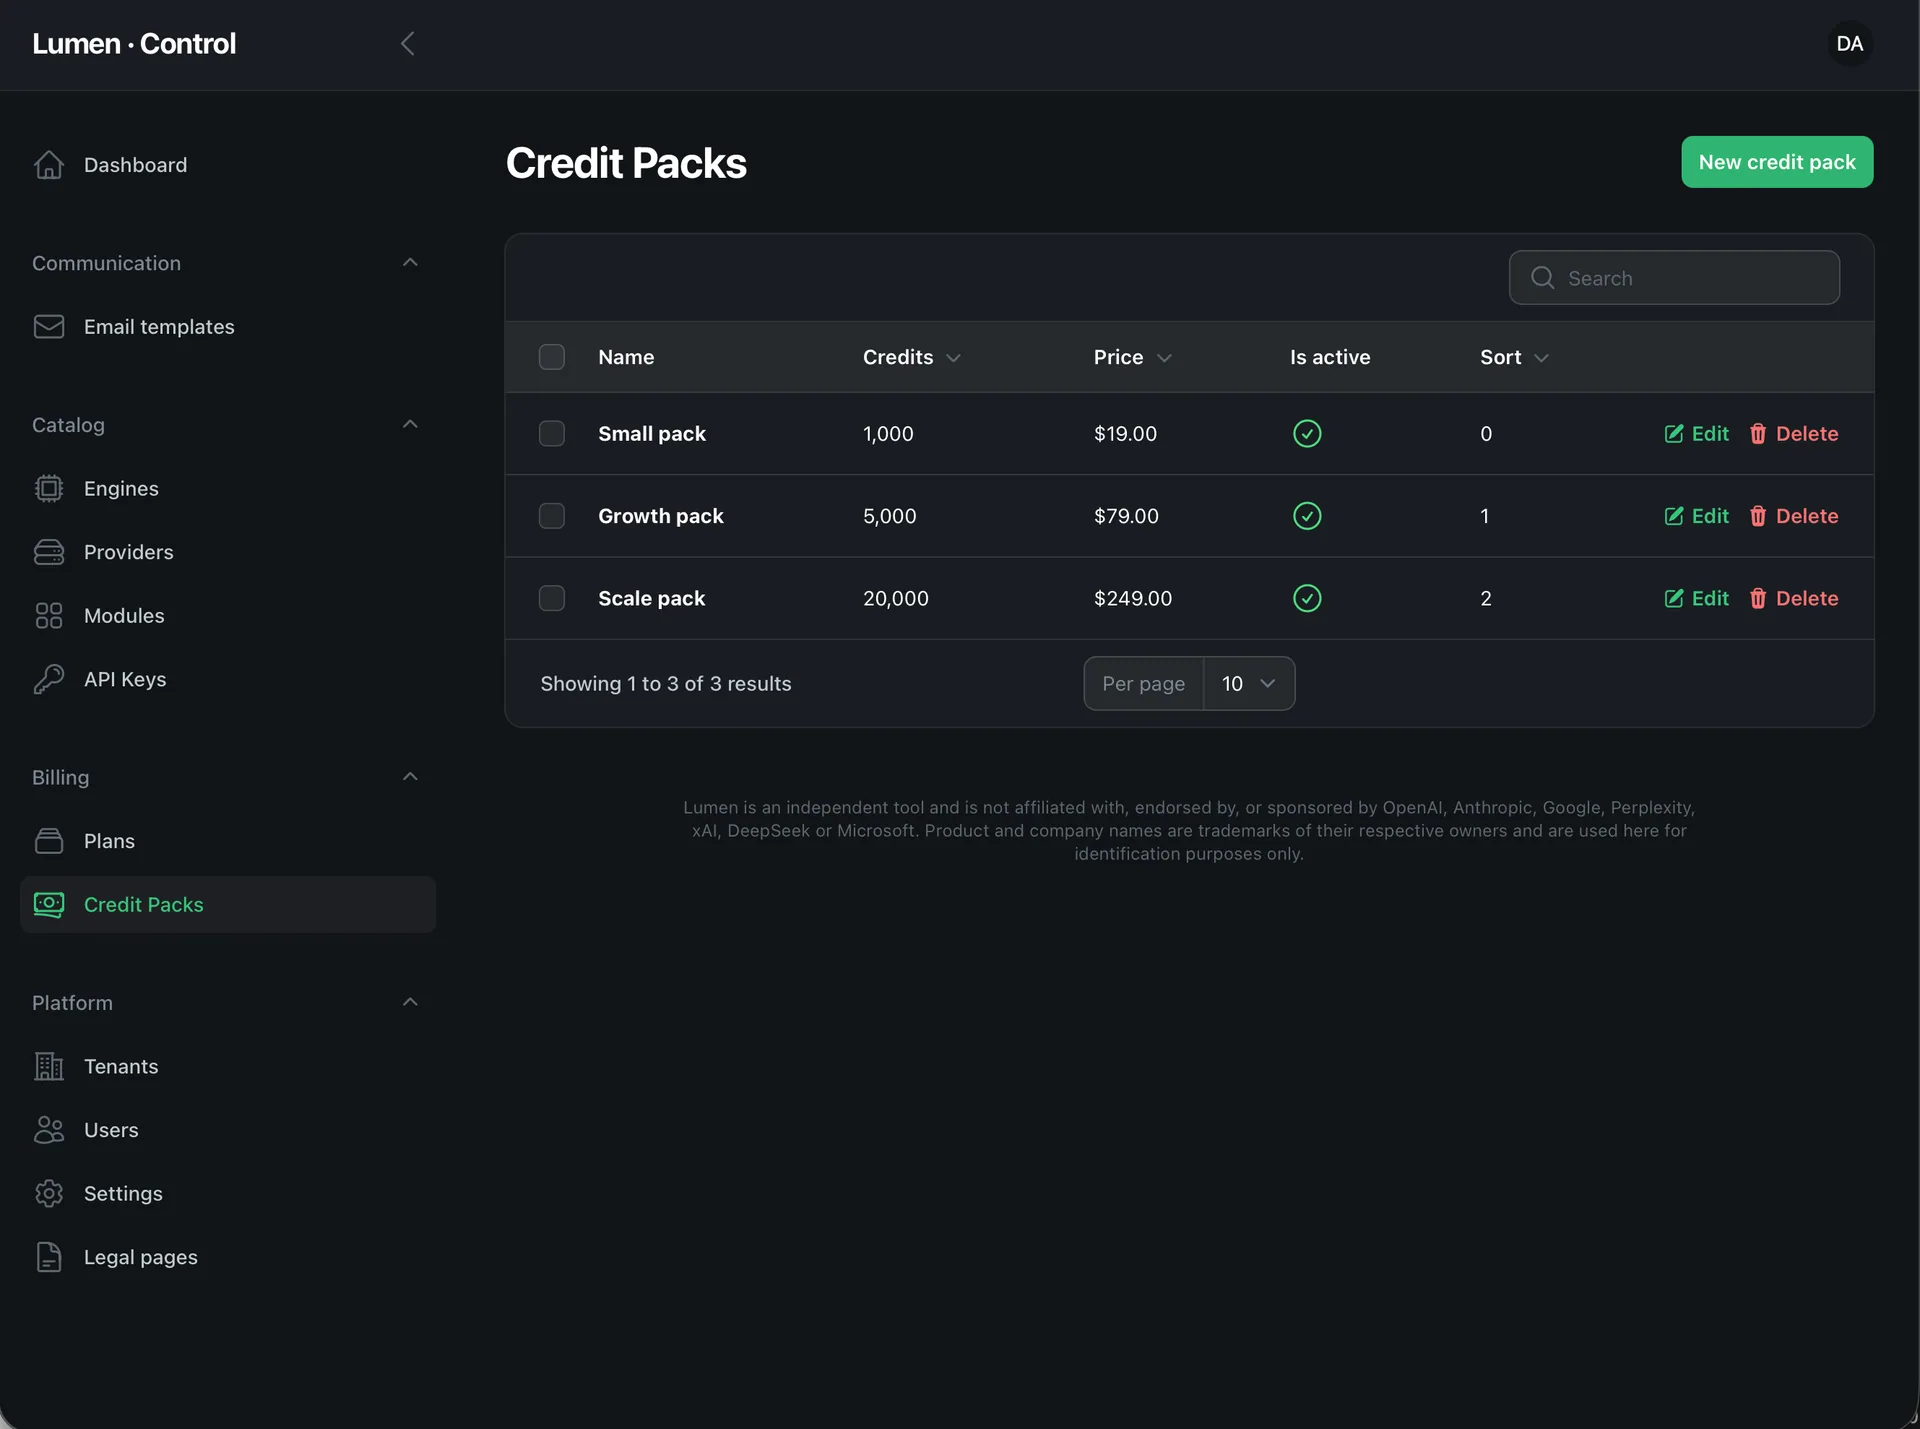Image resolution: width=1920 pixels, height=1429 pixels.
Task: Click the Tenants building icon
Action: (48, 1066)
